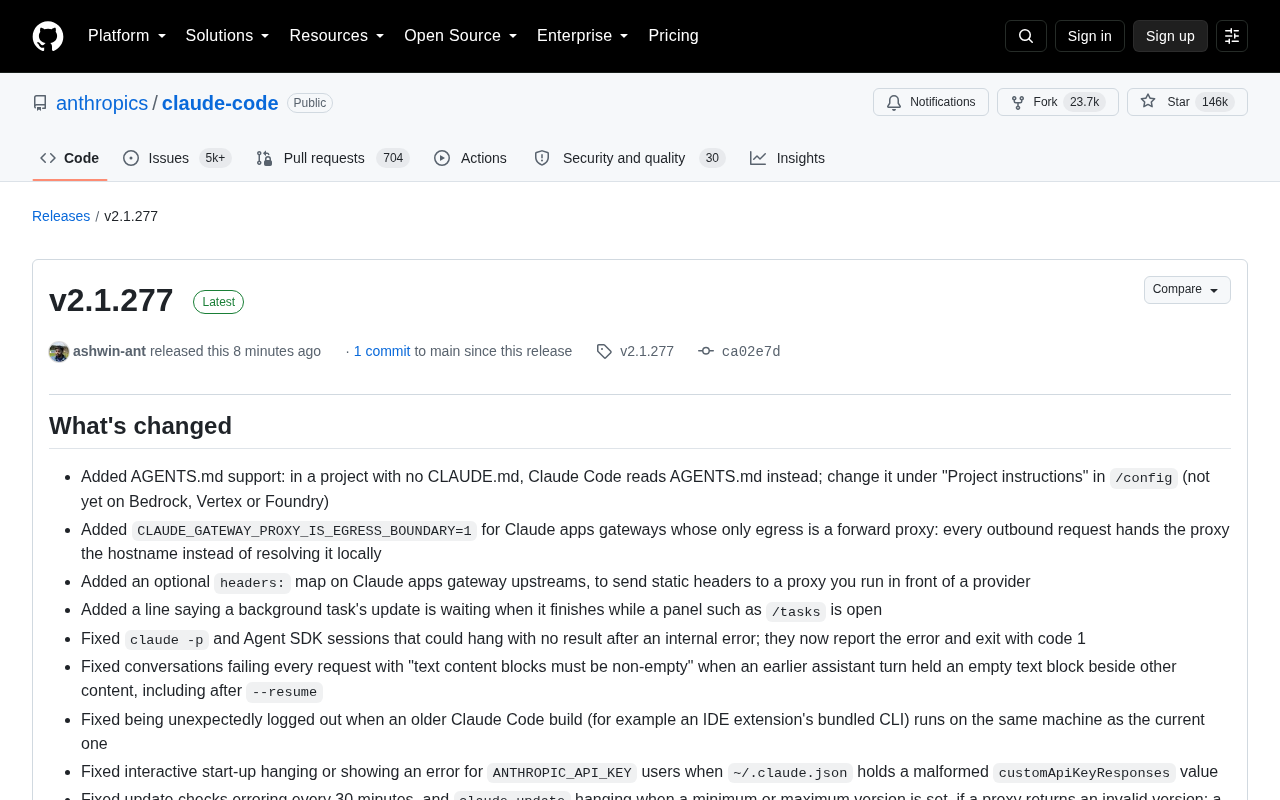Click the CLAUDE_GATEWAY_PROXY_IS_EGRESS_BOUNDARY=1 code text
The image size is (1280, 800).
(x=304, y=531)
